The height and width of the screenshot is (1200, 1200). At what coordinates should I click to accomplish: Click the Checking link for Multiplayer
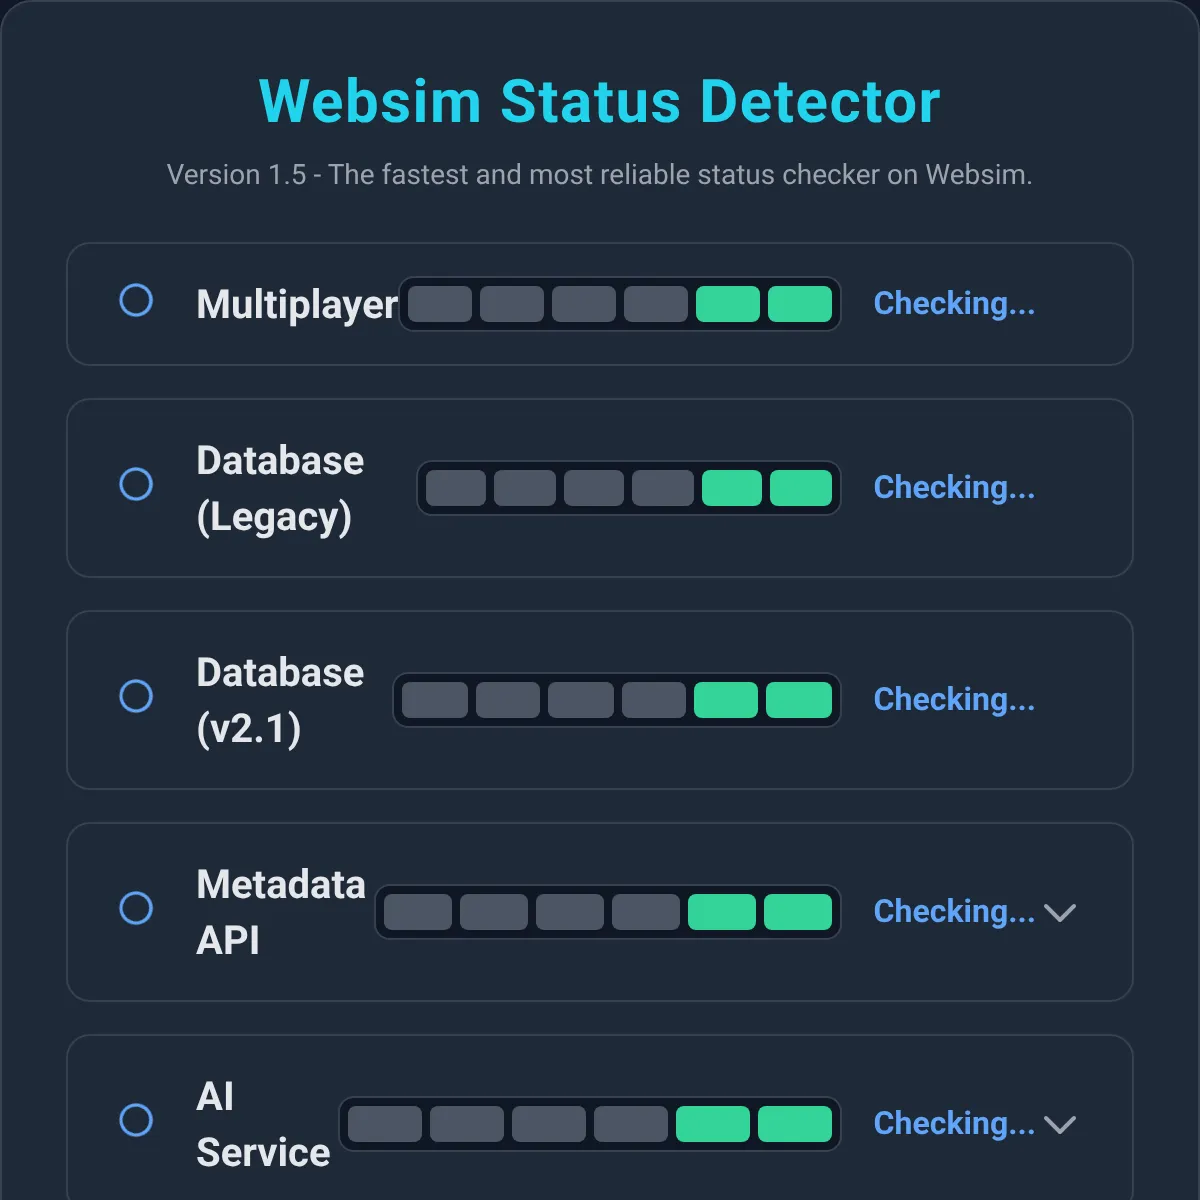click(x=953, y=303)
